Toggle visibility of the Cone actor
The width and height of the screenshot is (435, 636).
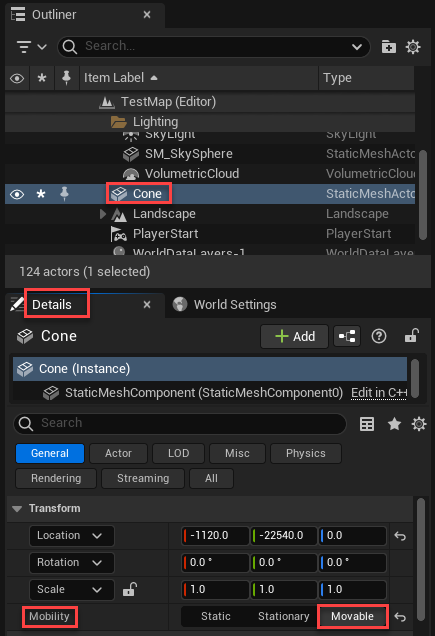pos(17,194)
